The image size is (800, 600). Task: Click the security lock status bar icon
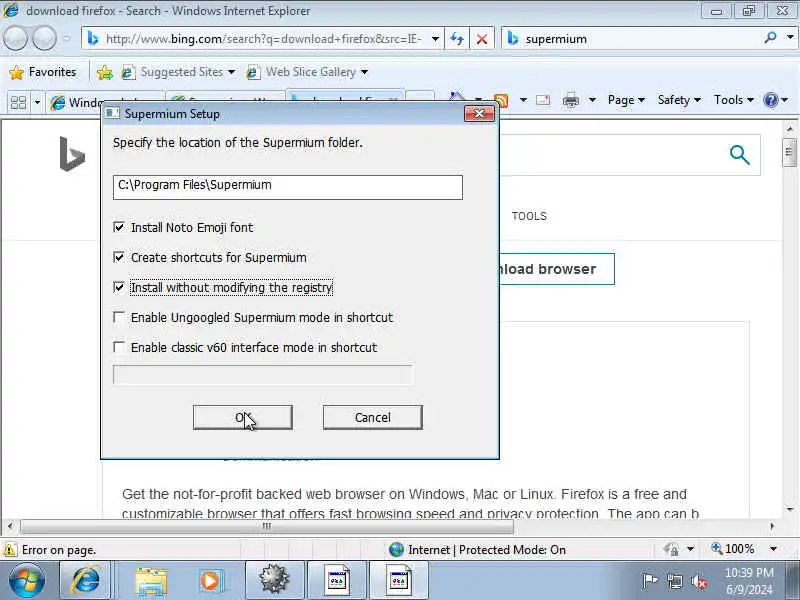tap(672, 549)
